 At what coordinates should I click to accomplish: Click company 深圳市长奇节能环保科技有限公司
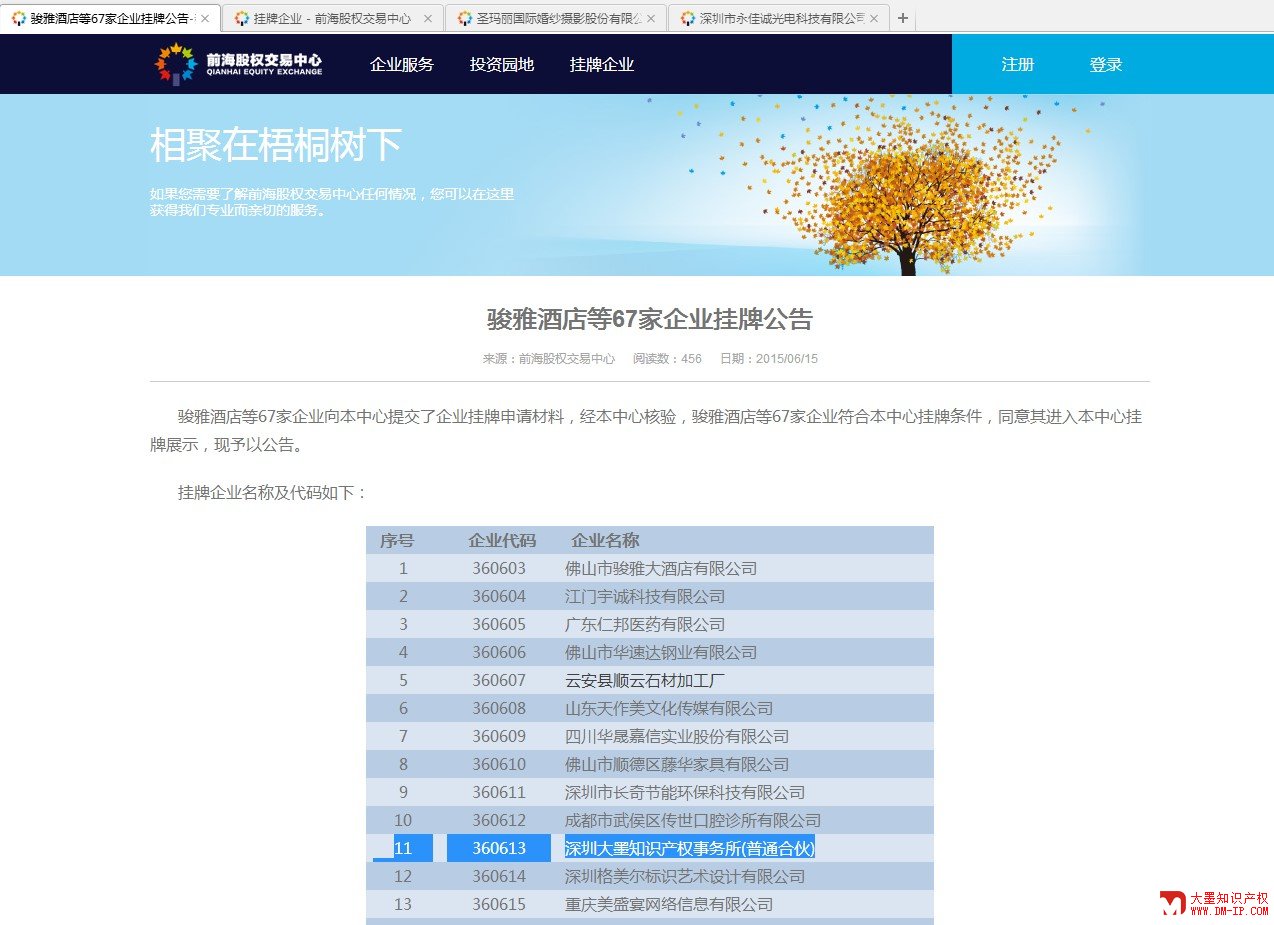coord(685,792)
